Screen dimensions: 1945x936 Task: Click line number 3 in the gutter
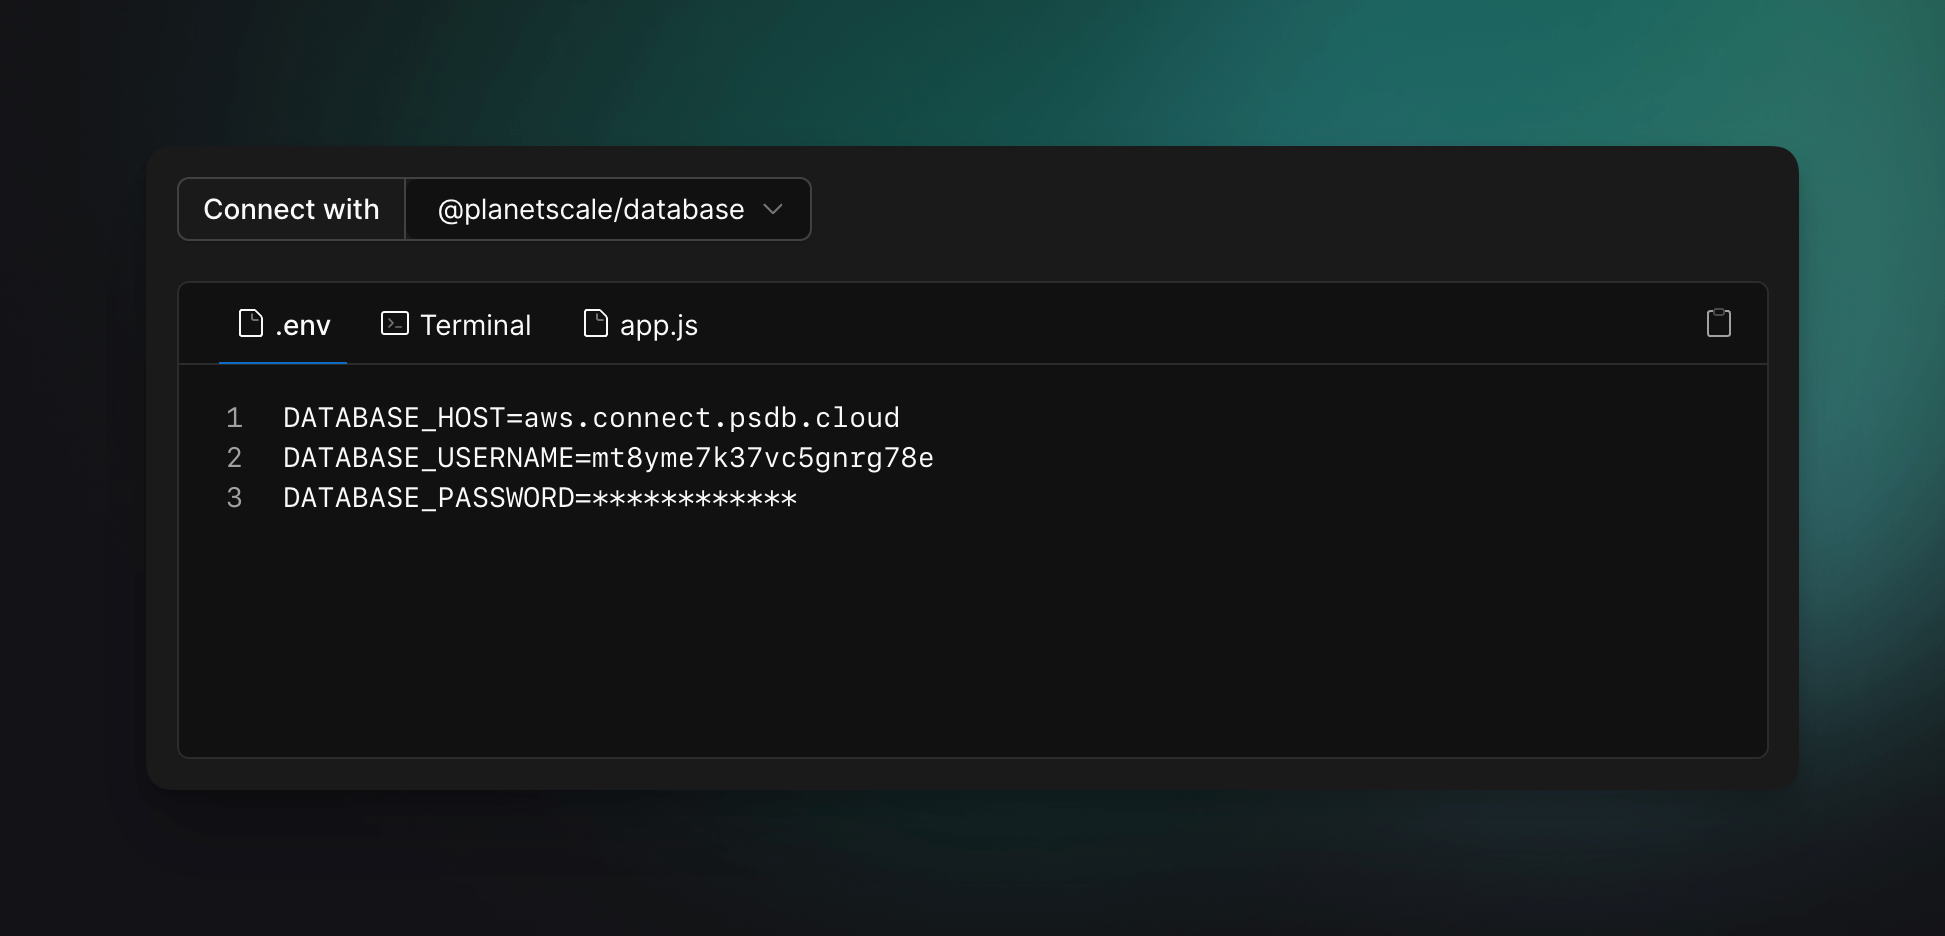(235, 497)
